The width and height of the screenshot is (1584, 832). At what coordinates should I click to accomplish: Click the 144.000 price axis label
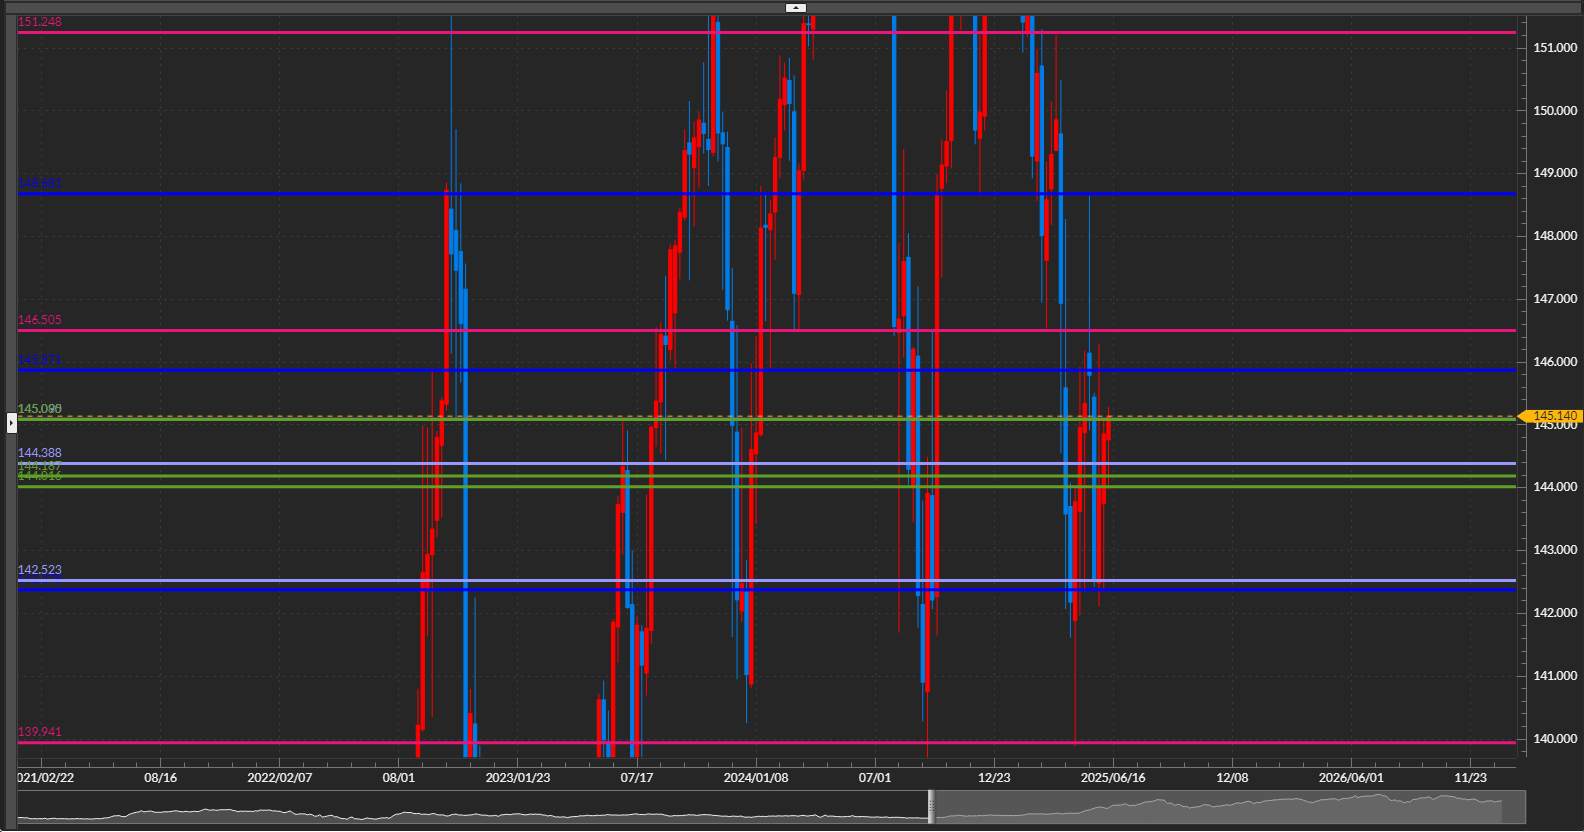[1555, 487]
